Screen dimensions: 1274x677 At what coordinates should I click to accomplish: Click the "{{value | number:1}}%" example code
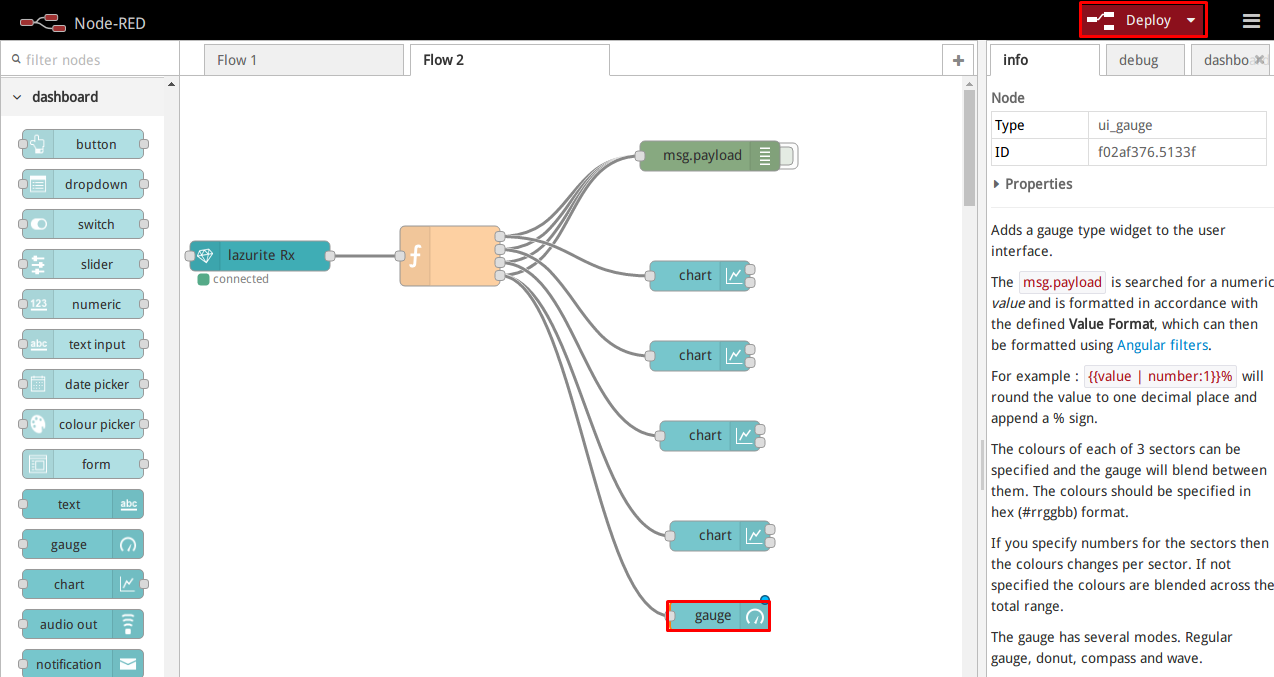click(x=1161, y=376)
